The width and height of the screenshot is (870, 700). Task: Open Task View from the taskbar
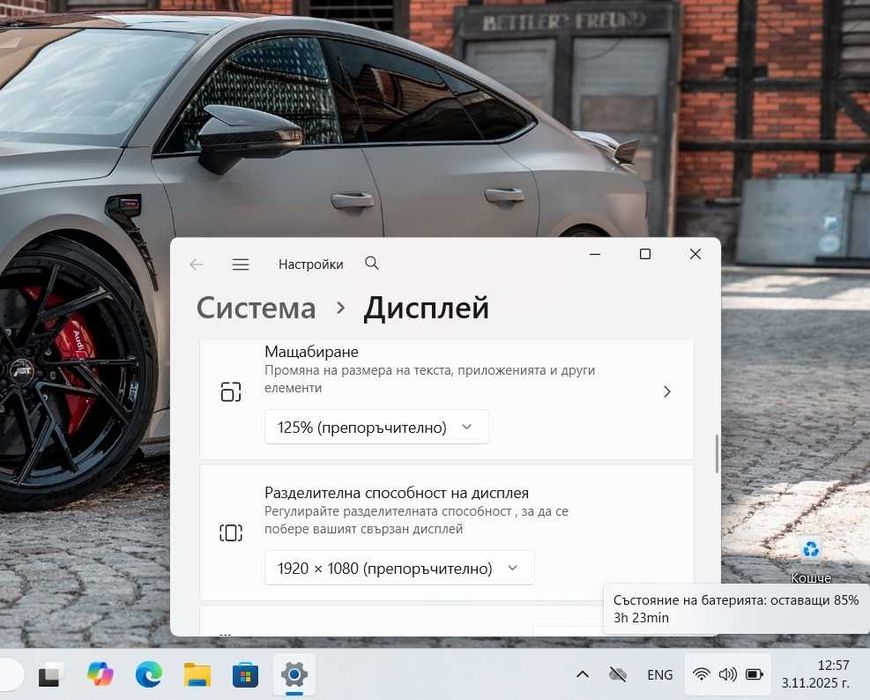tap(50, 674)
